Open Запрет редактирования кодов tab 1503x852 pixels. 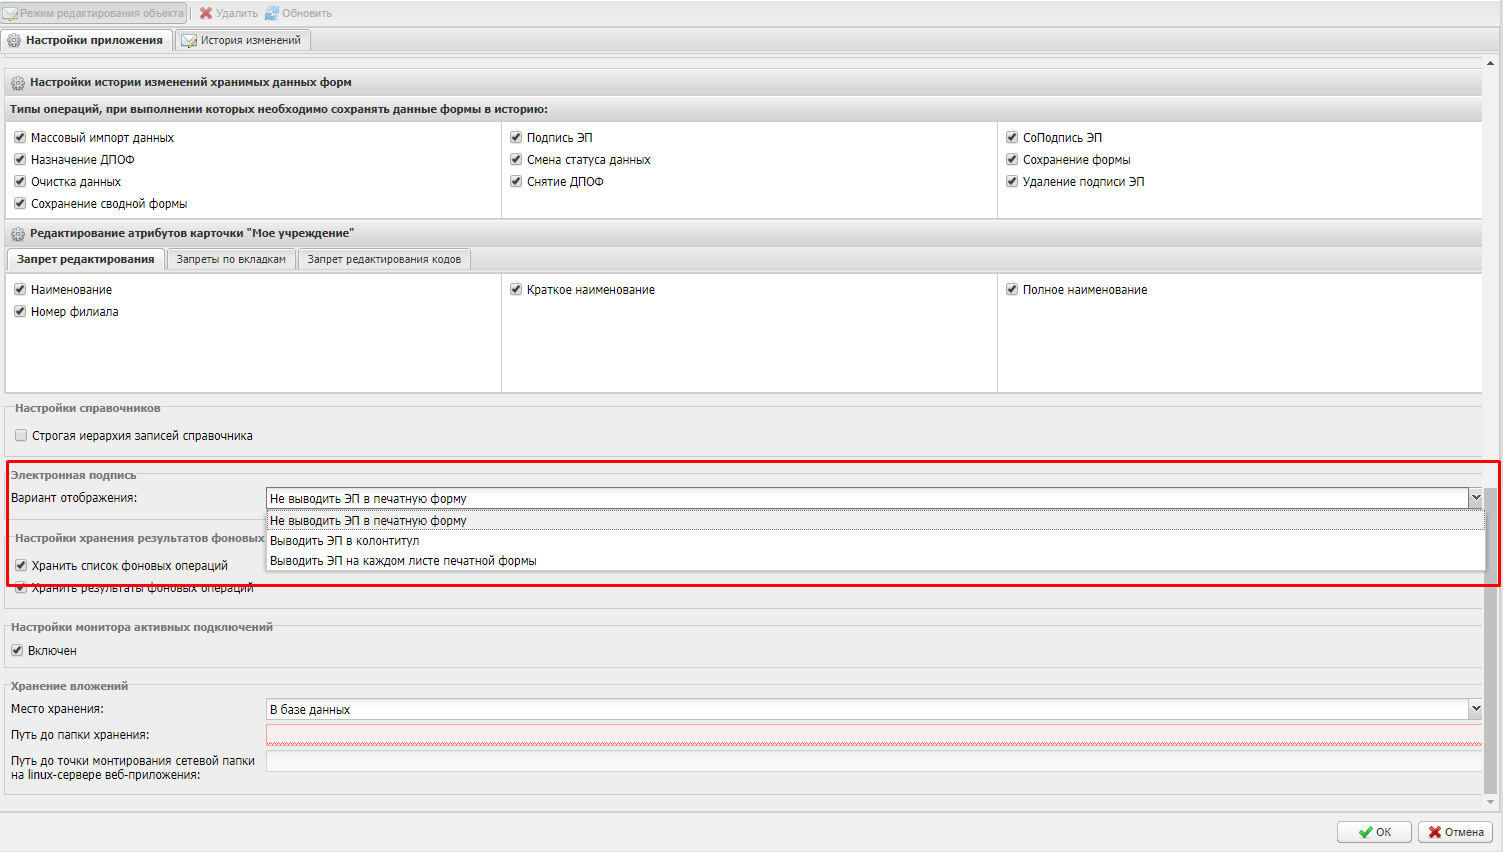pos(384,260)
